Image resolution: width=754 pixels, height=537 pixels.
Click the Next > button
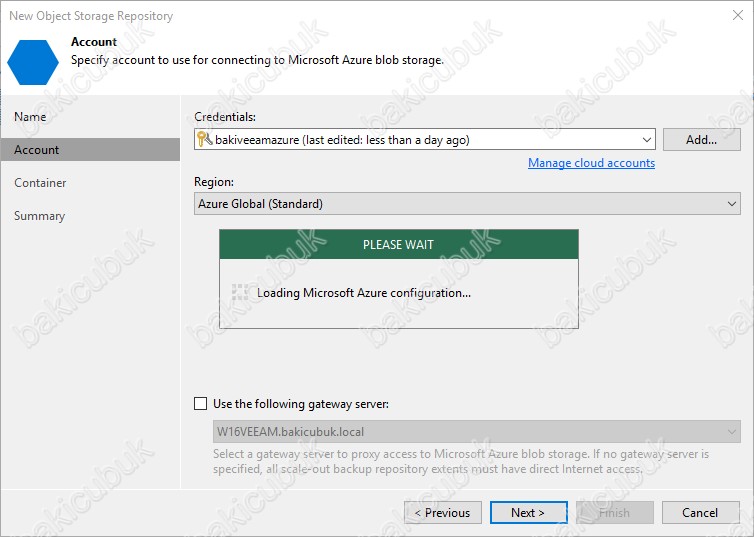[528, 512]
